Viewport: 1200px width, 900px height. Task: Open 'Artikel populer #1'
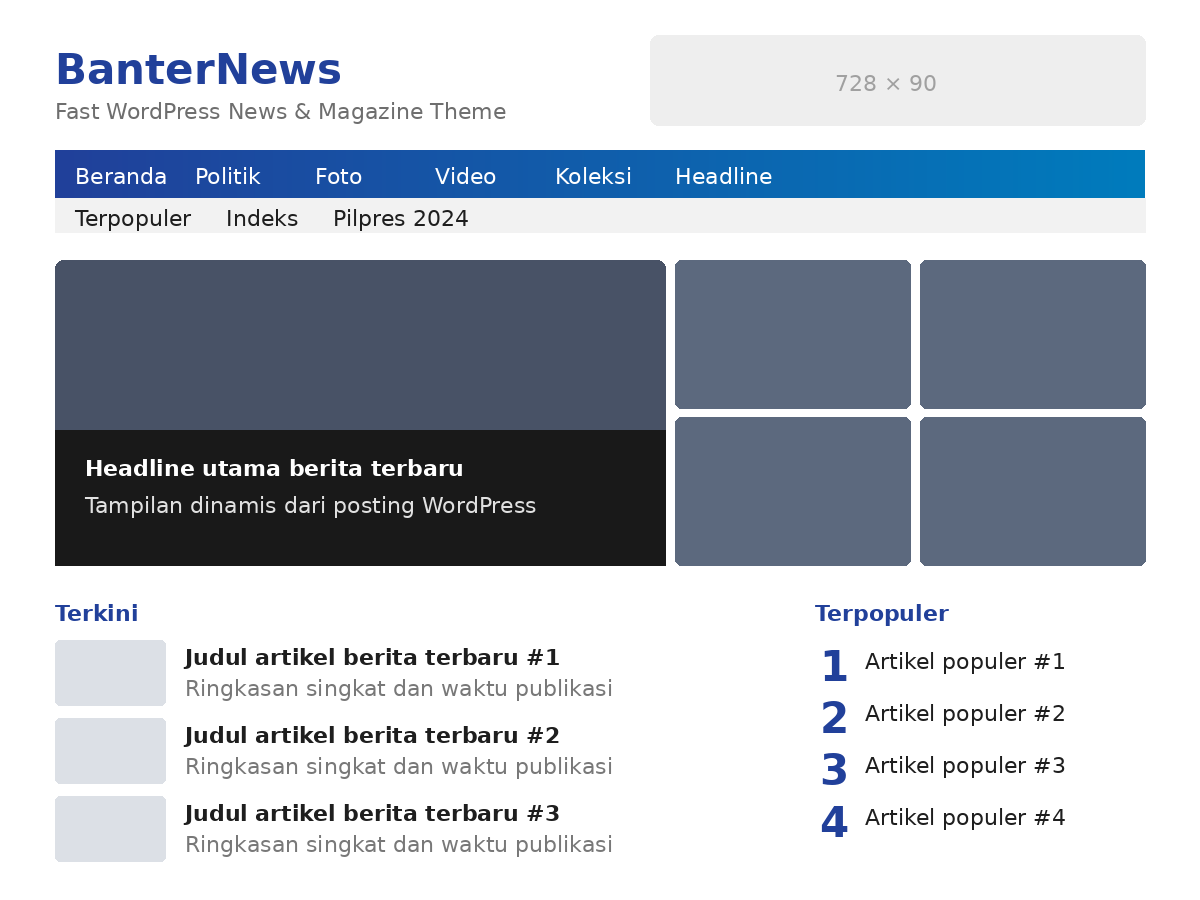pos(965,662)
